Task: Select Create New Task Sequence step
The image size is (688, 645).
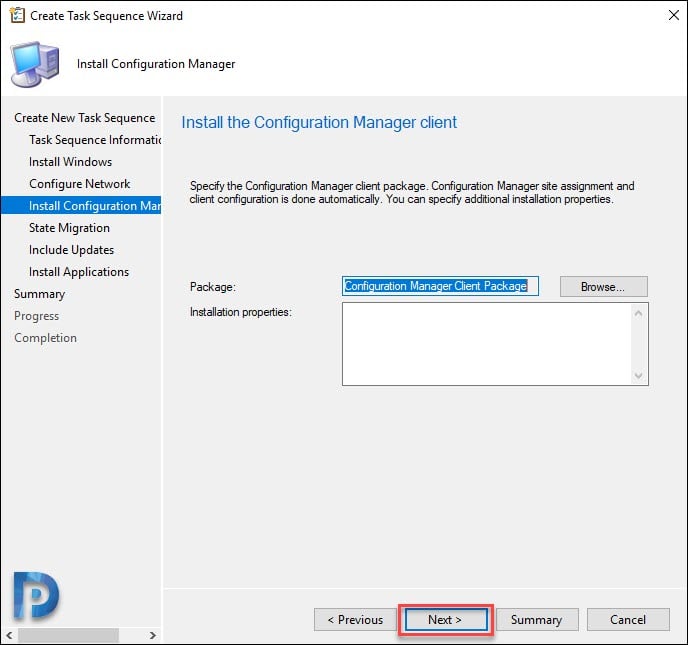Action: tap(84, 118)
